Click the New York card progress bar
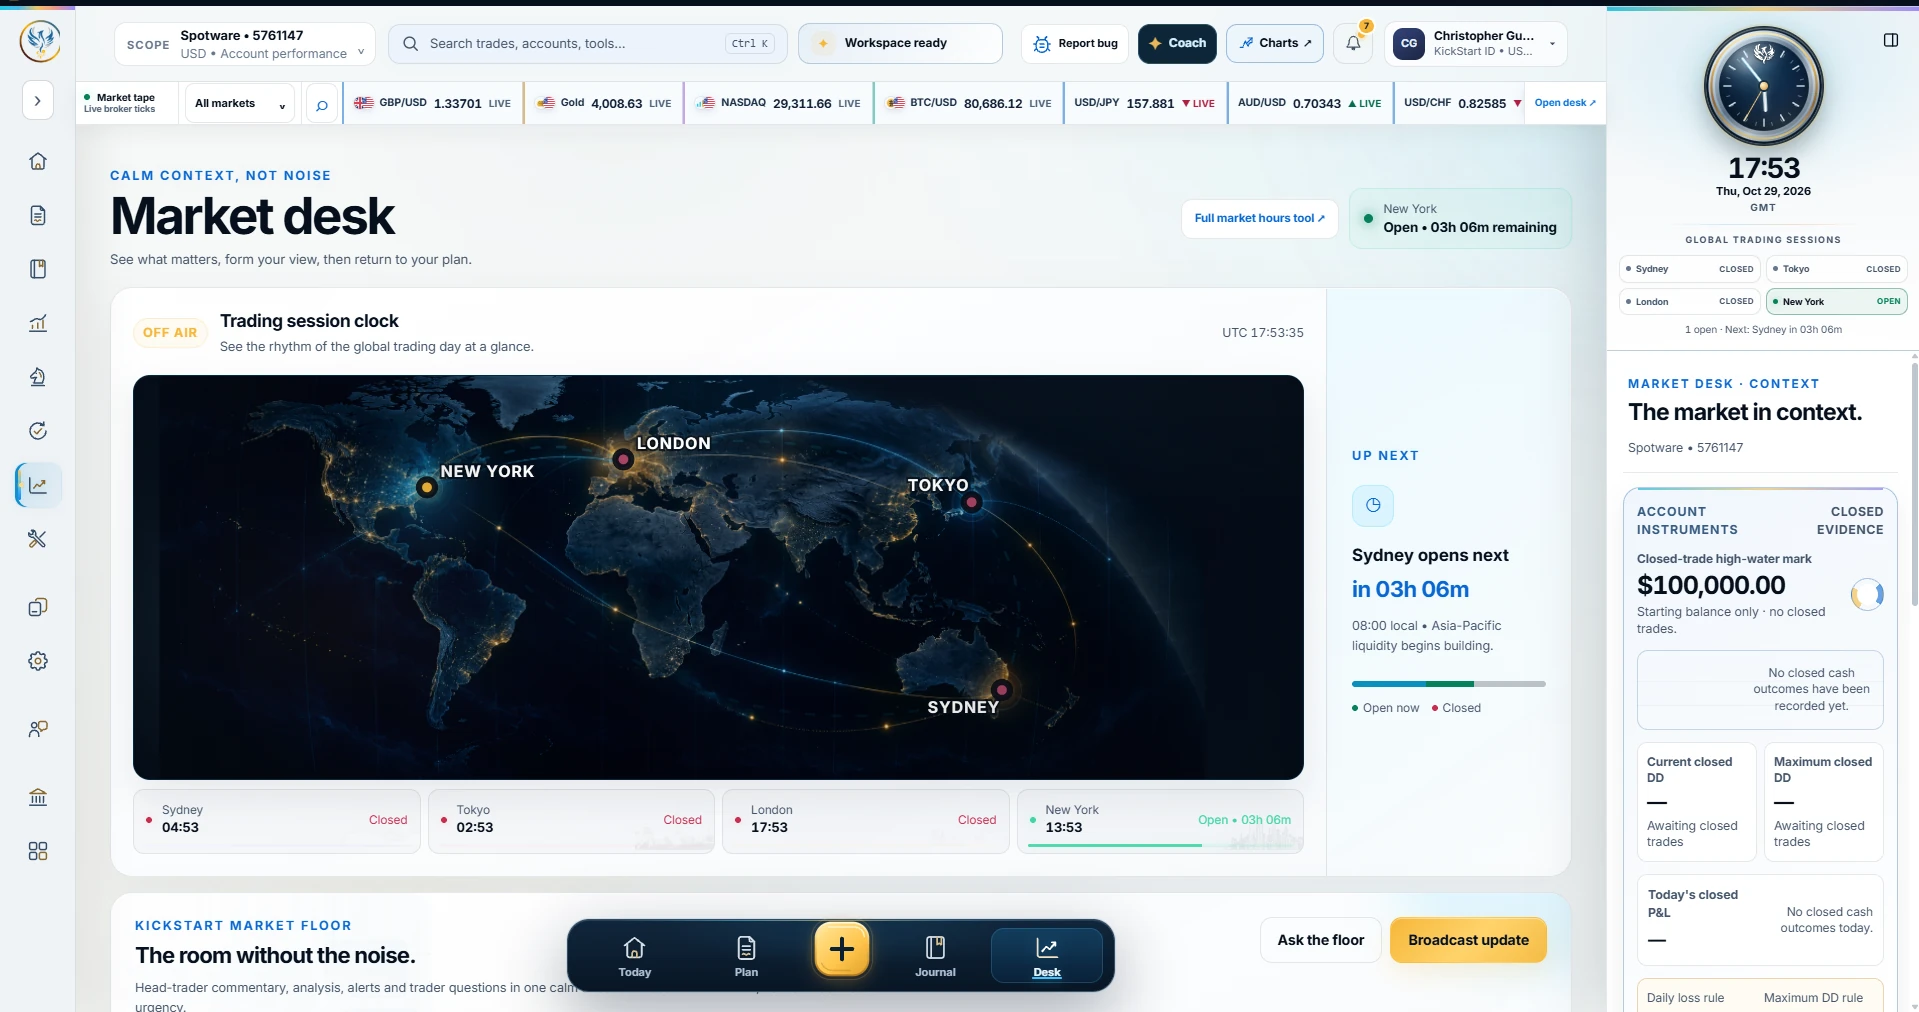Screen dimensions: 1919x1012 tap(1160, 845)
